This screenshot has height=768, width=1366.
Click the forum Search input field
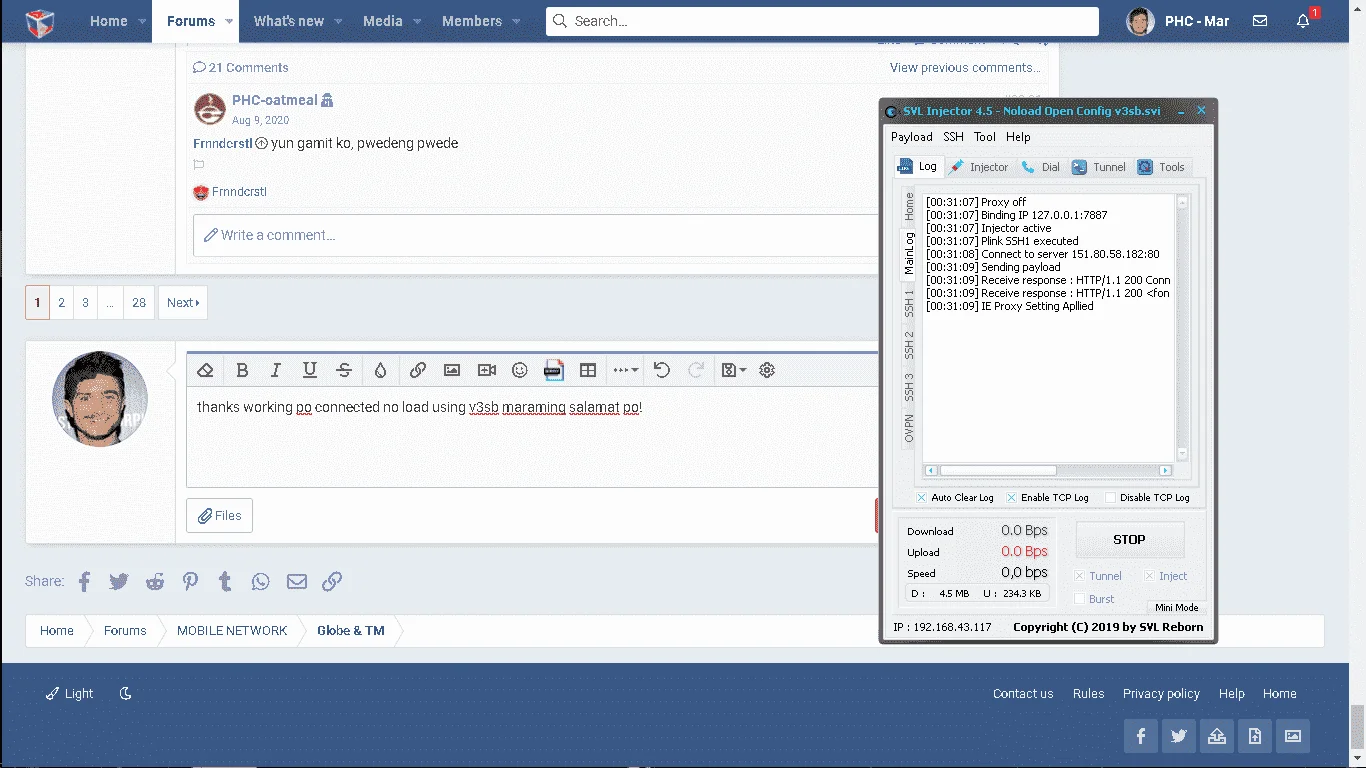coord(822,21)
